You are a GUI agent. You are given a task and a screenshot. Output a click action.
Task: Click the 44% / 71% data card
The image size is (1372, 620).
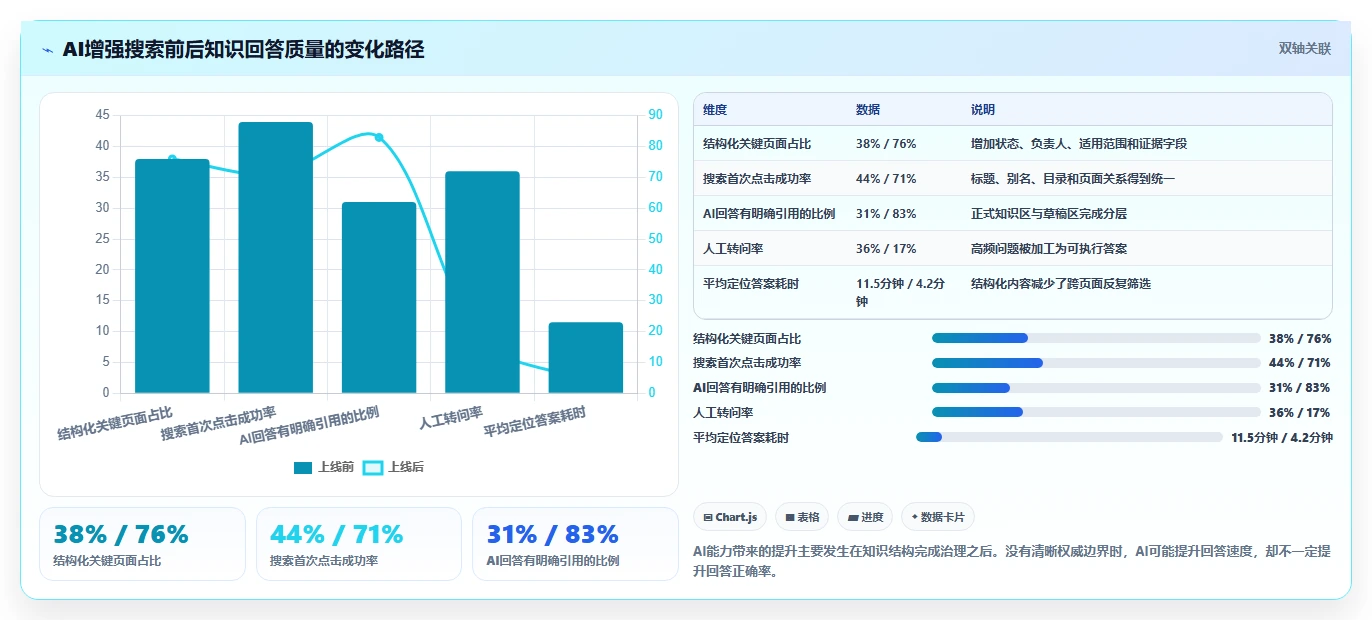tap(359, 544)
